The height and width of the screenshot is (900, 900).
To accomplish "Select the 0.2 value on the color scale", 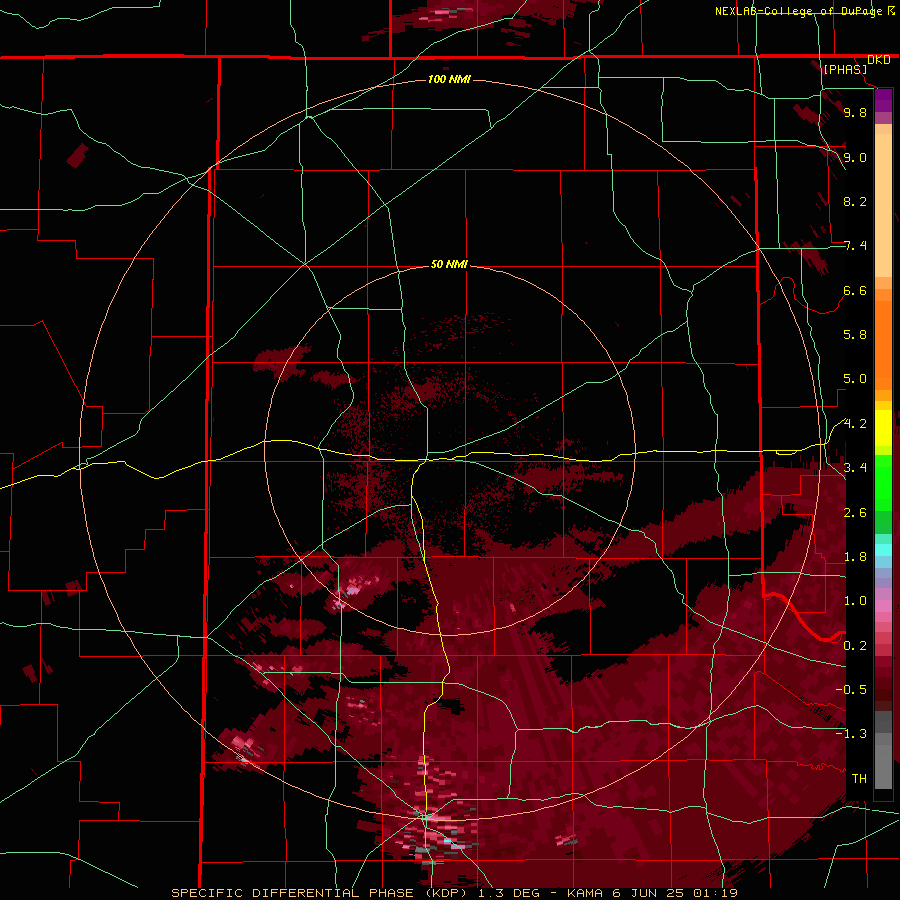I will pyautogui.click(x=855, y=645).
